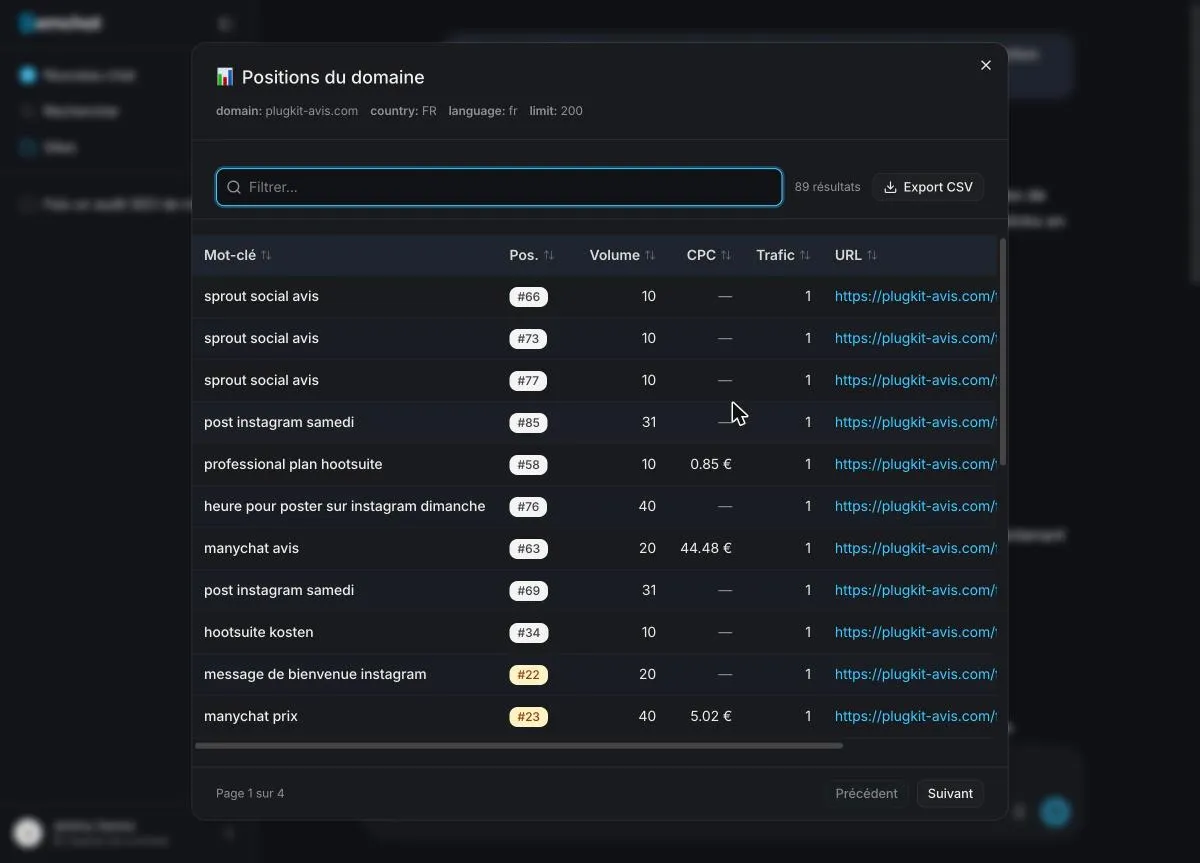1200x863 pixels.
Task: Click the download icon on Export CSV
Action: (x=890, y=187)
